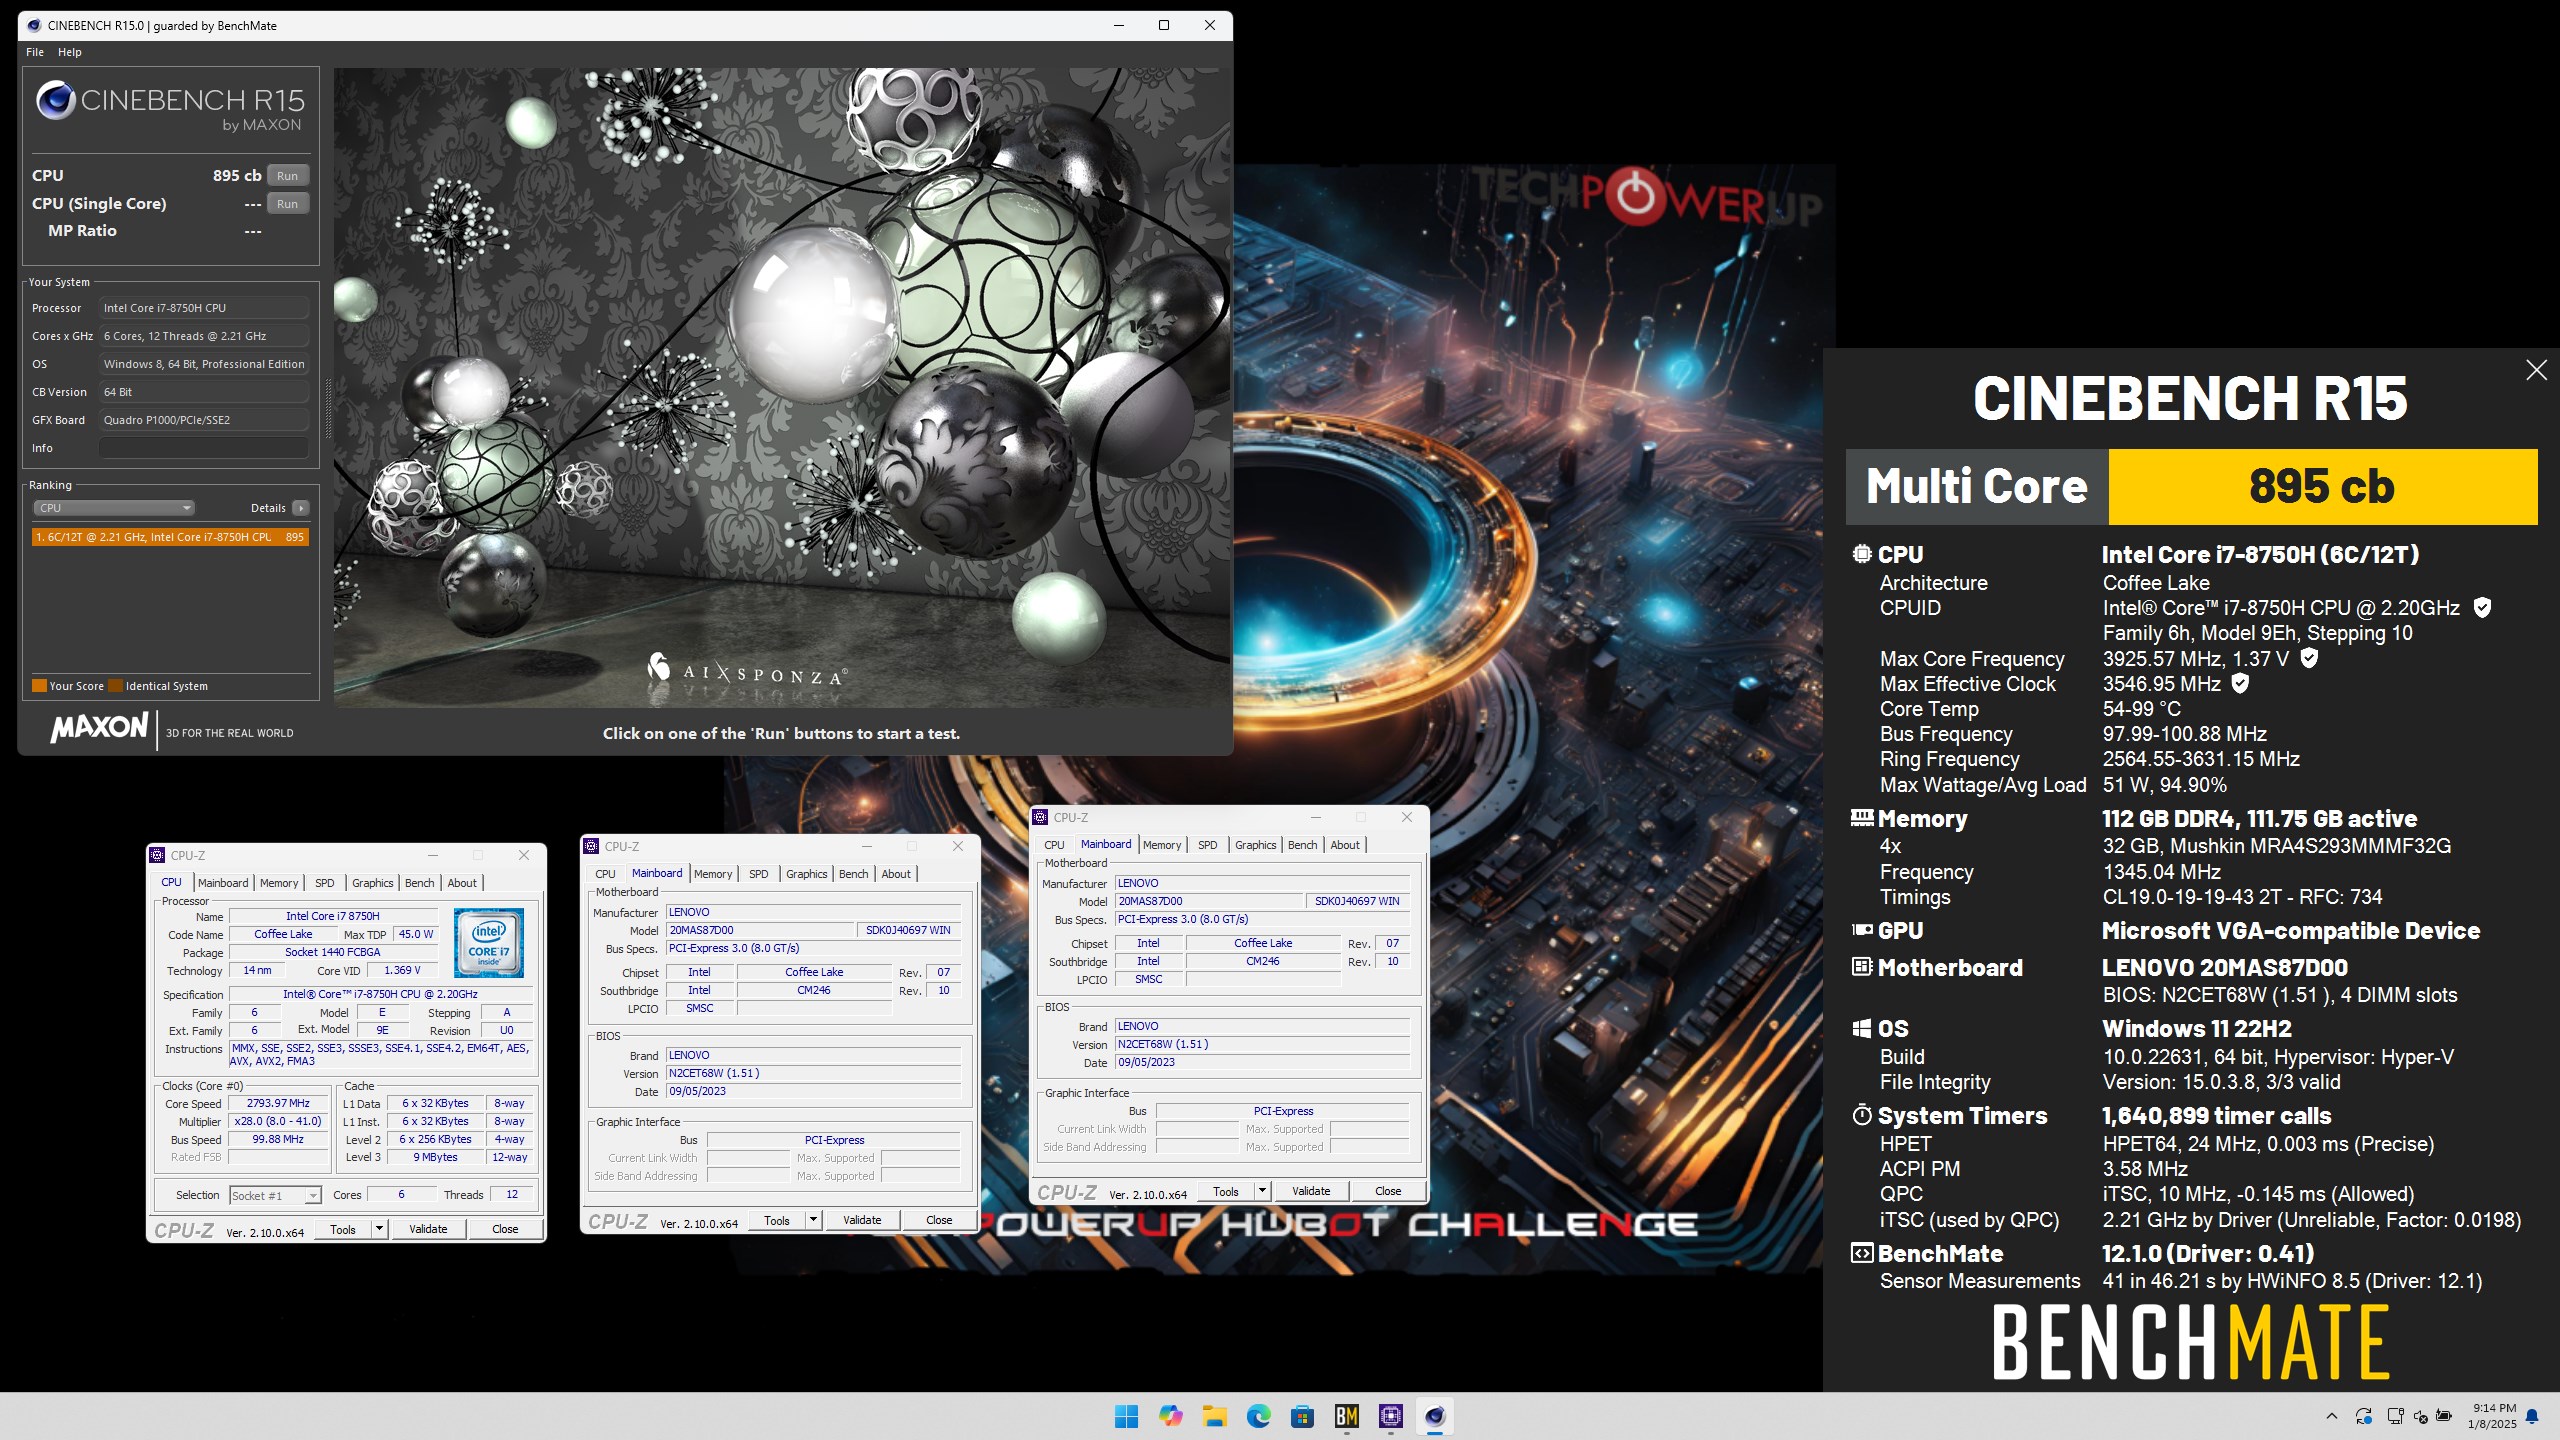The width and height of the screenshot is (2560, 1440).
Task: Switch to BenchMate in the taskbar
Action: pyautogui.click(x=1347, y=1416)
